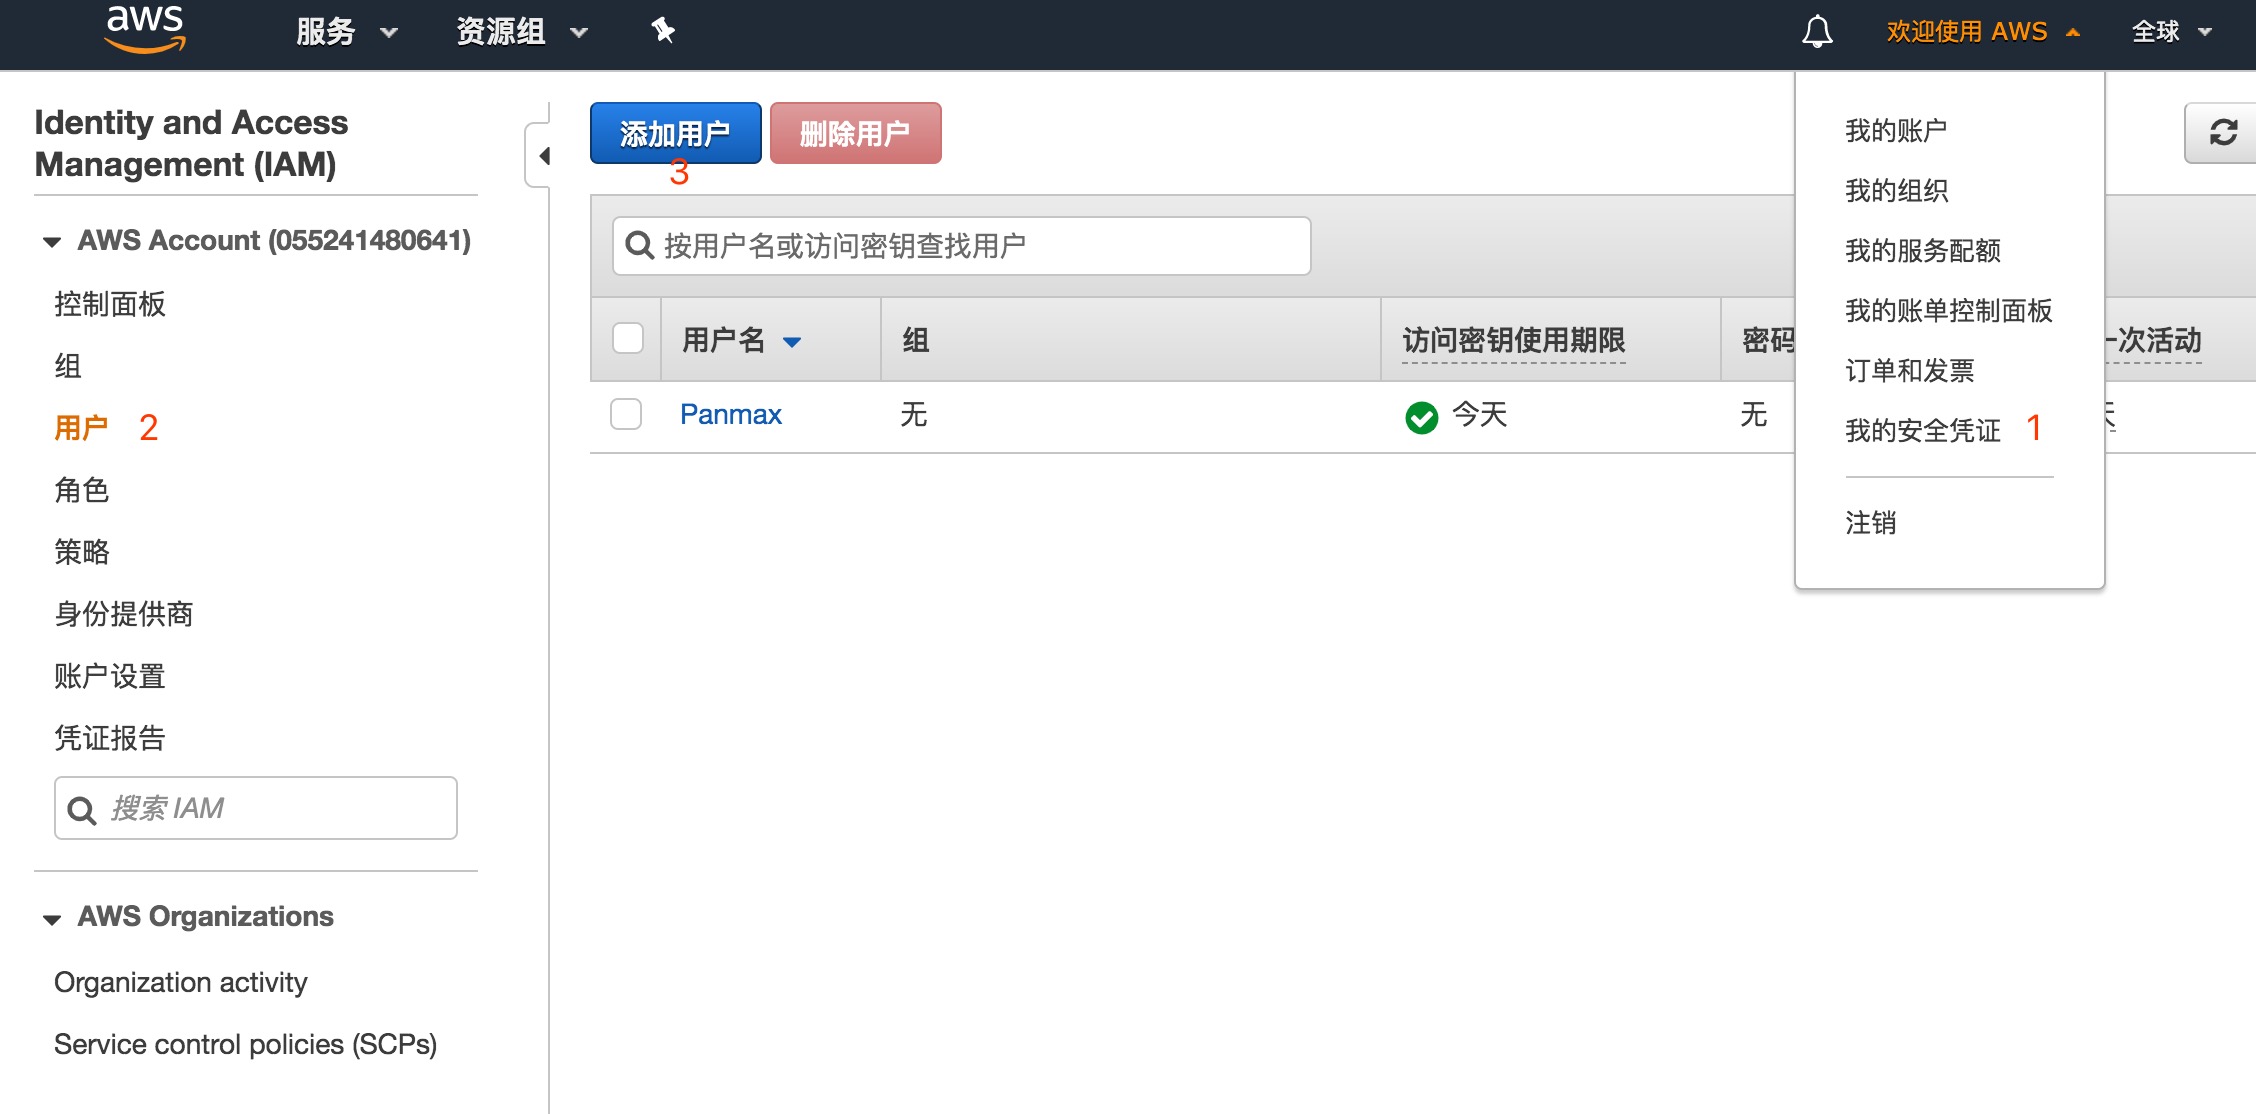This screenshot has width=2256, height=1114.
Task: Click the 添加用户 add user button
Action: click(x=675, y=133)
